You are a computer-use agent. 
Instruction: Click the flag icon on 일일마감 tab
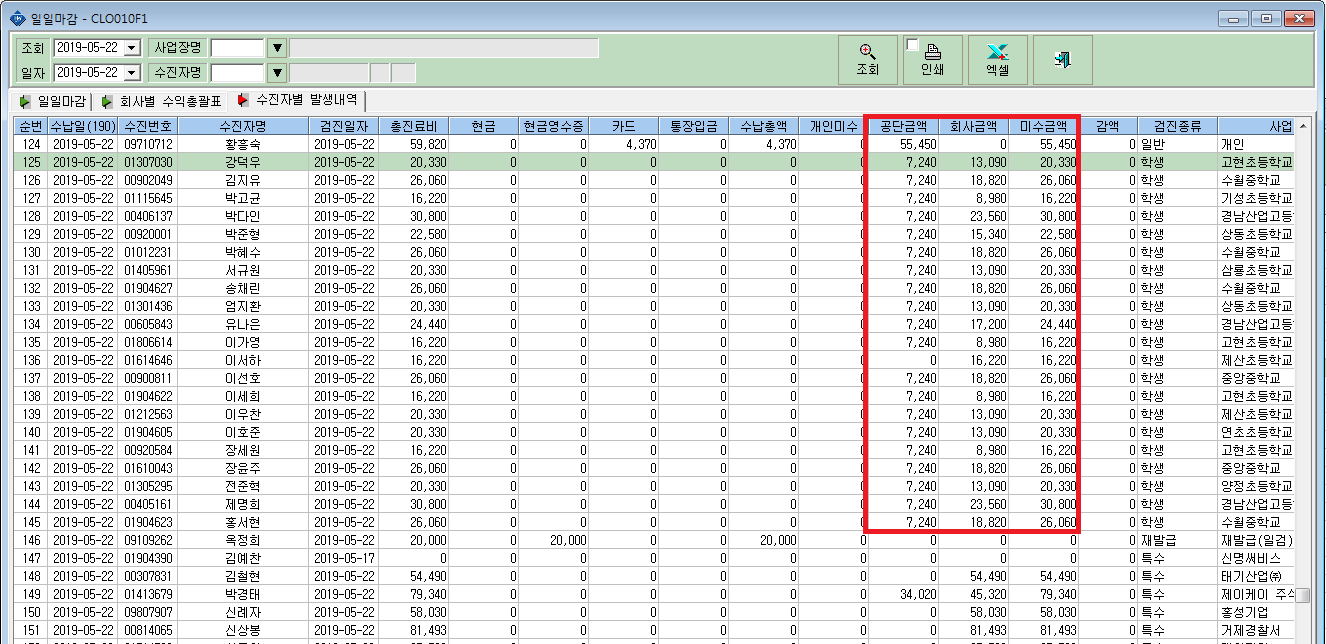tap(26, 101)
